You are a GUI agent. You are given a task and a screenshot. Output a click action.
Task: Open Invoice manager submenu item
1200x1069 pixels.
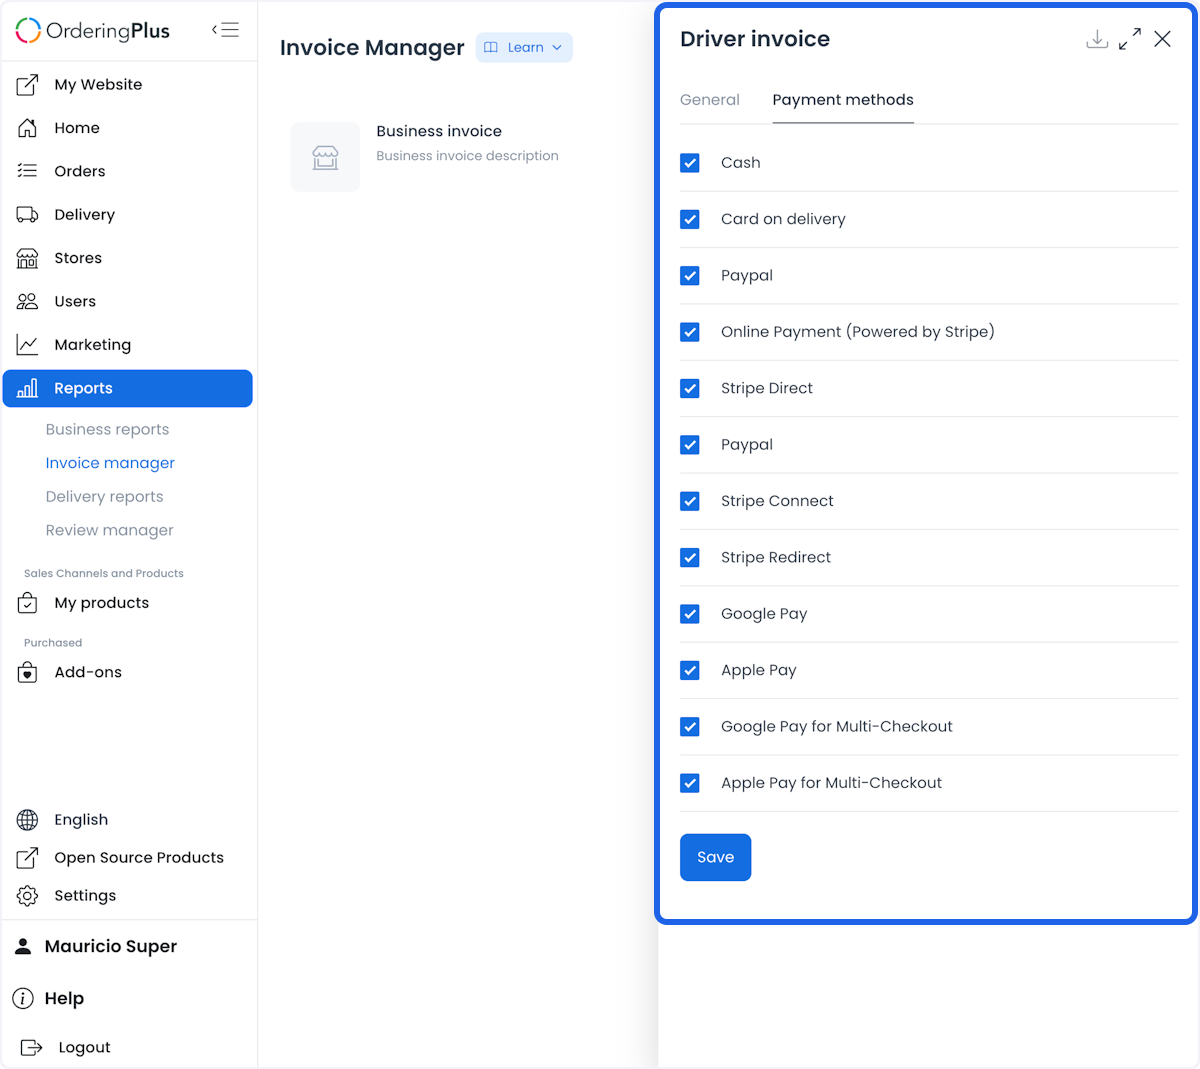pyautogui.click(x=110, y=463)
